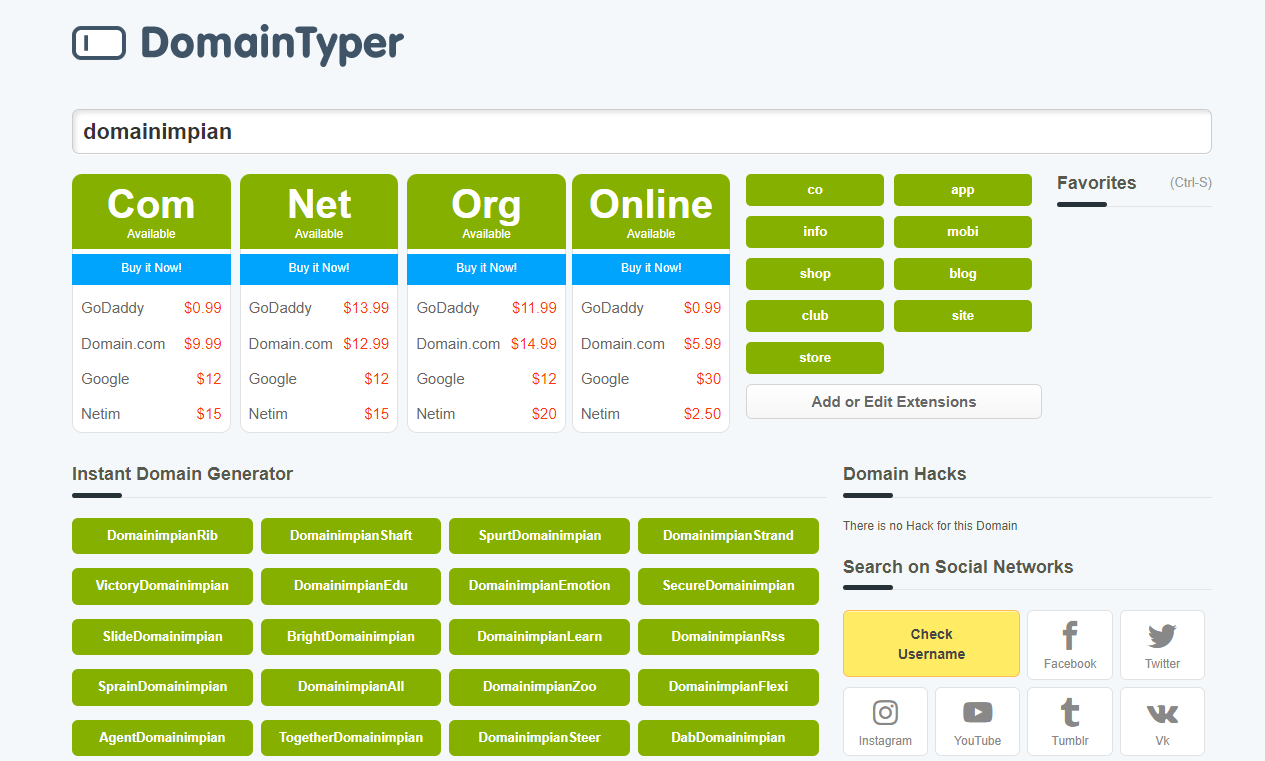Open the Tumblr social search
1265x761 pixels.
1069,721
